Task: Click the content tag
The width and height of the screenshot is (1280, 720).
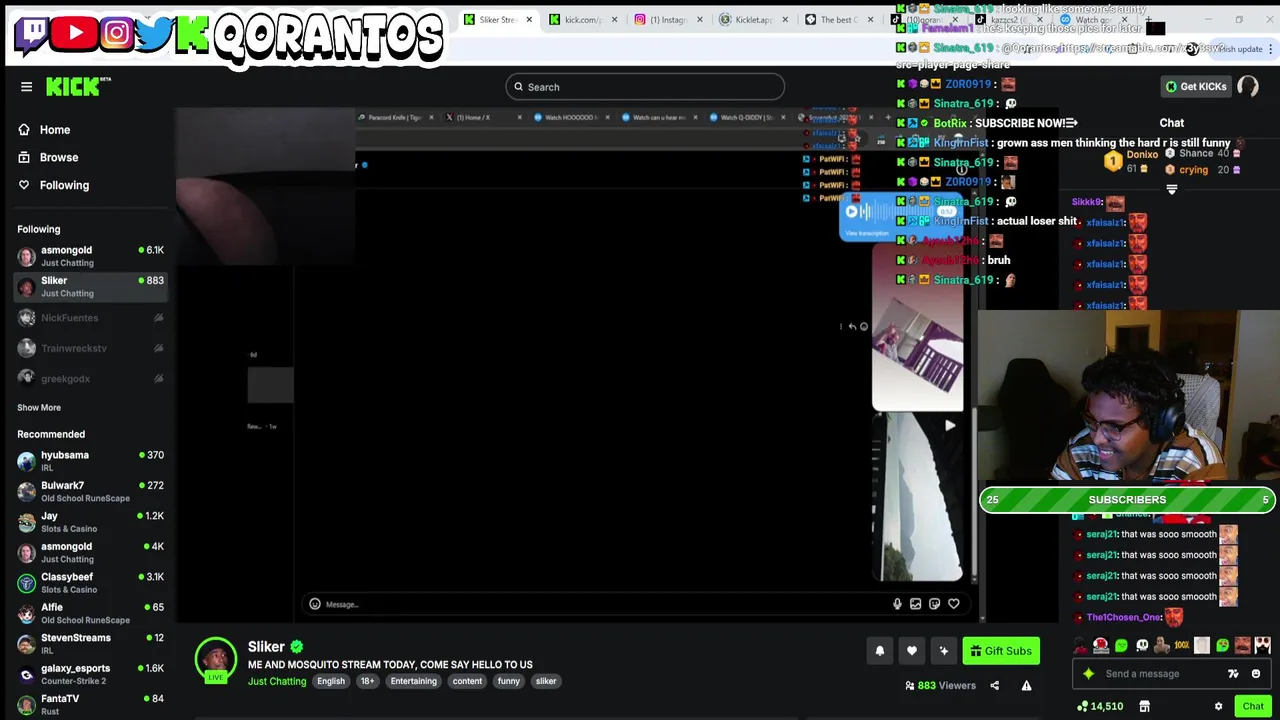Action: [x=467, y=682]
